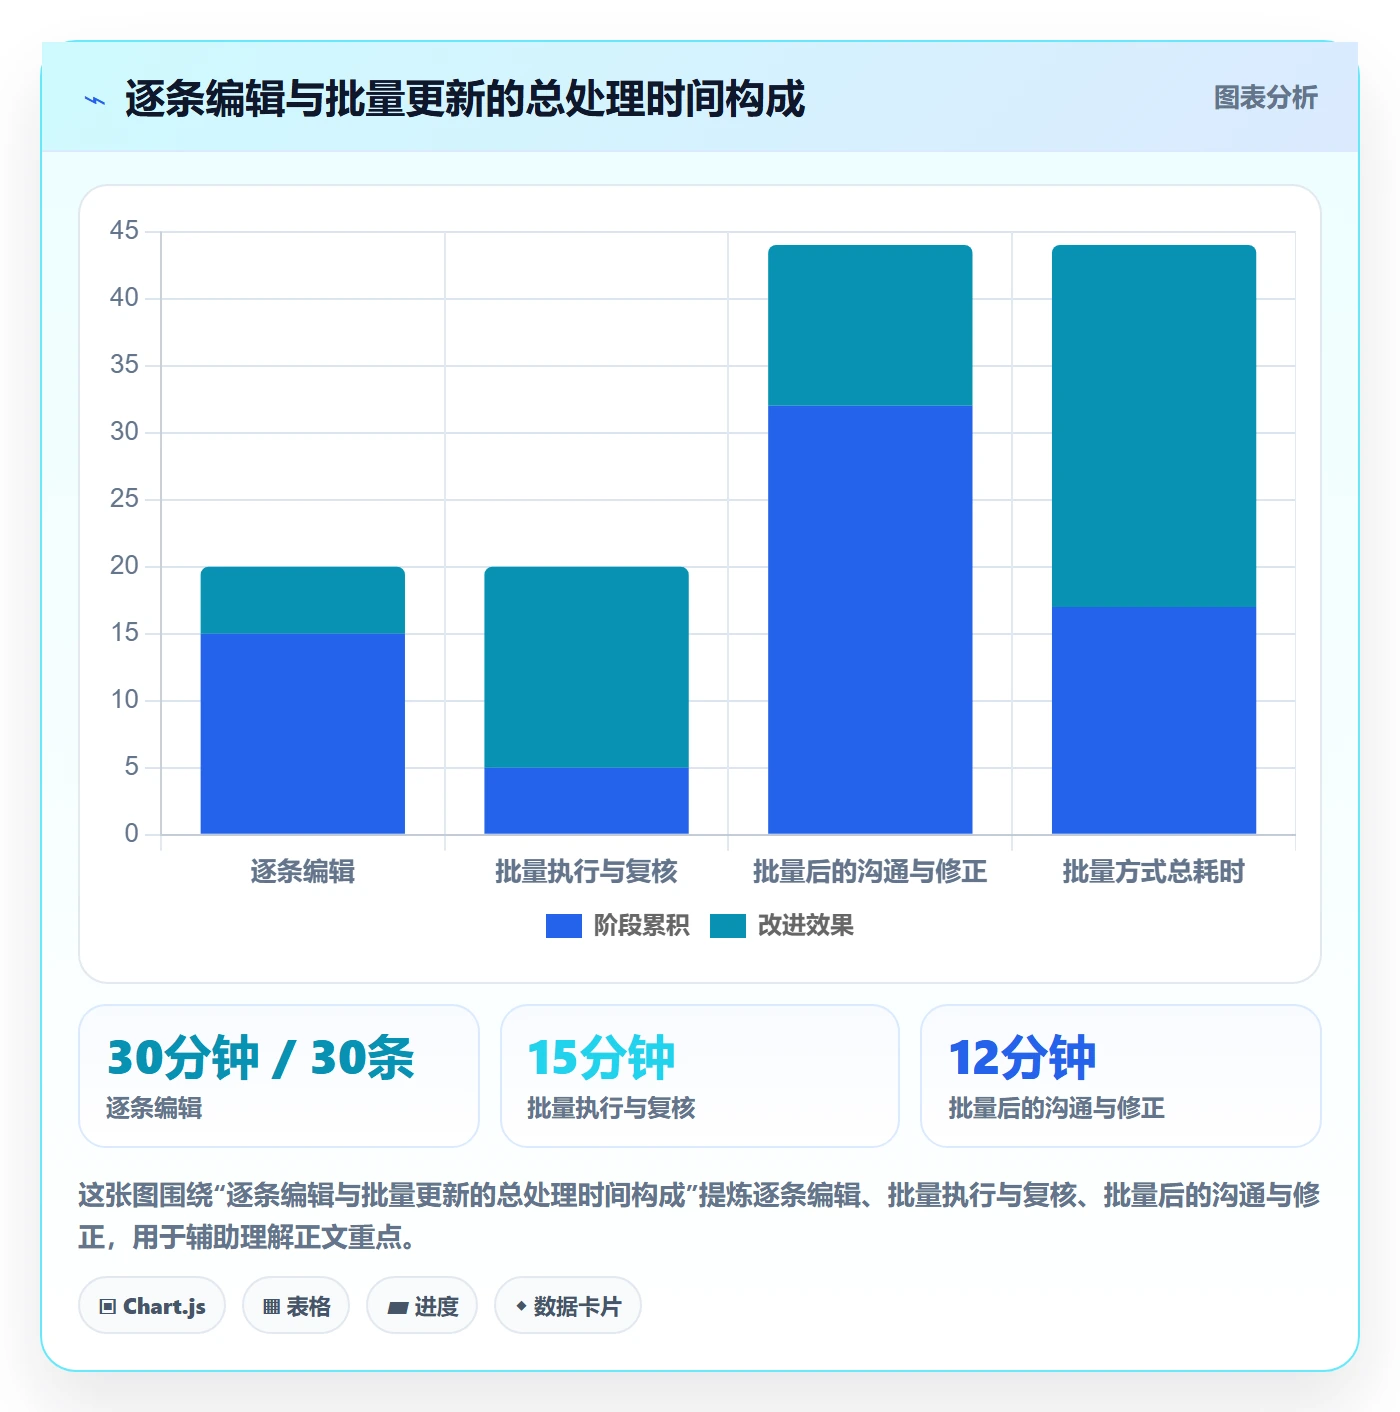Viewport: 1400px width, 1412px height.
Task: Click the blue segment of the 批量后的沟通与修正 bar
Action: point(870,619)
